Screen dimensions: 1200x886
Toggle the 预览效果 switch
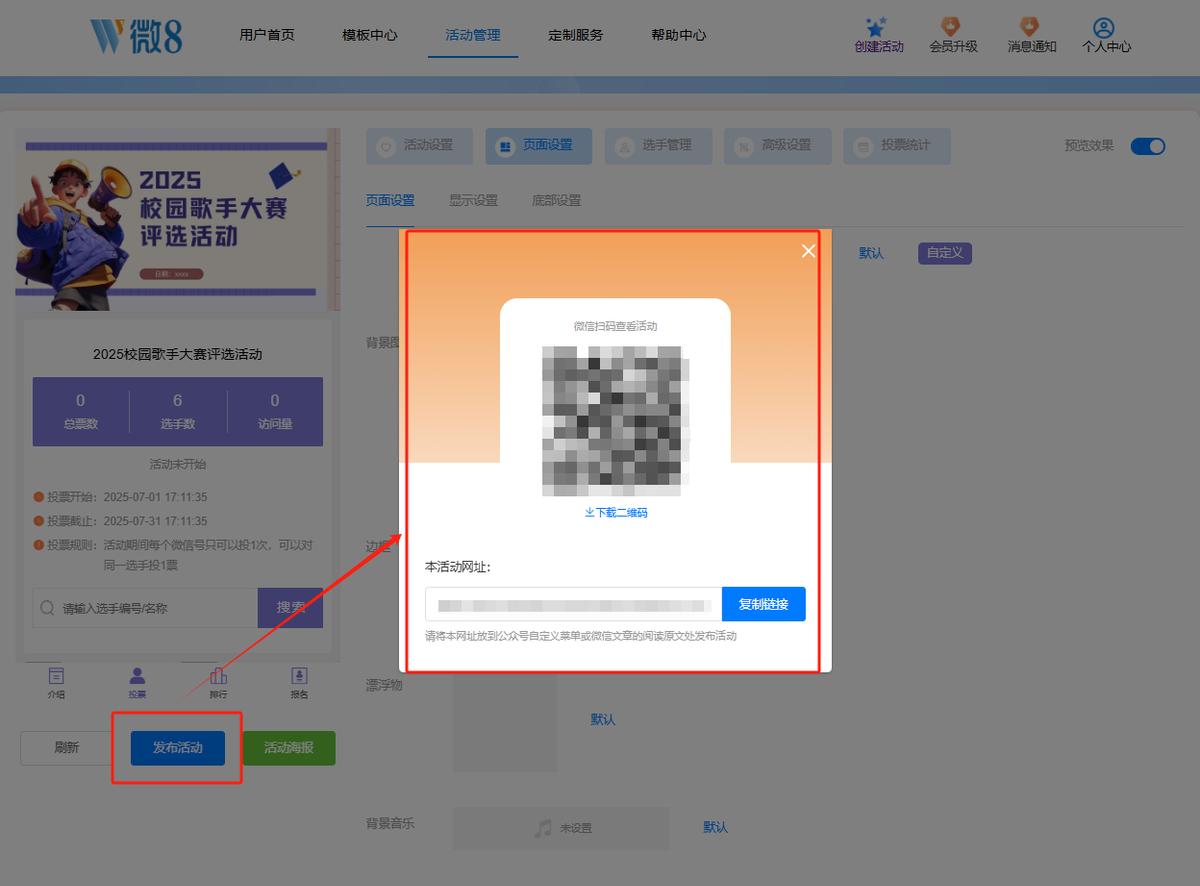[x=1148, y=146]
